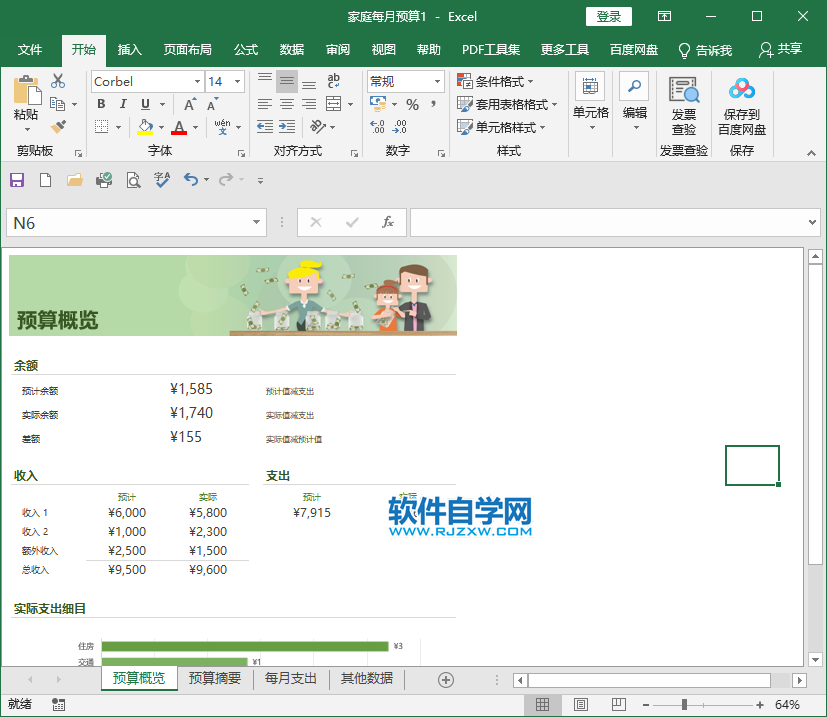827x717 pixels.
Task: Click the Percent style icon in Number group
Action: coord(412,104)
